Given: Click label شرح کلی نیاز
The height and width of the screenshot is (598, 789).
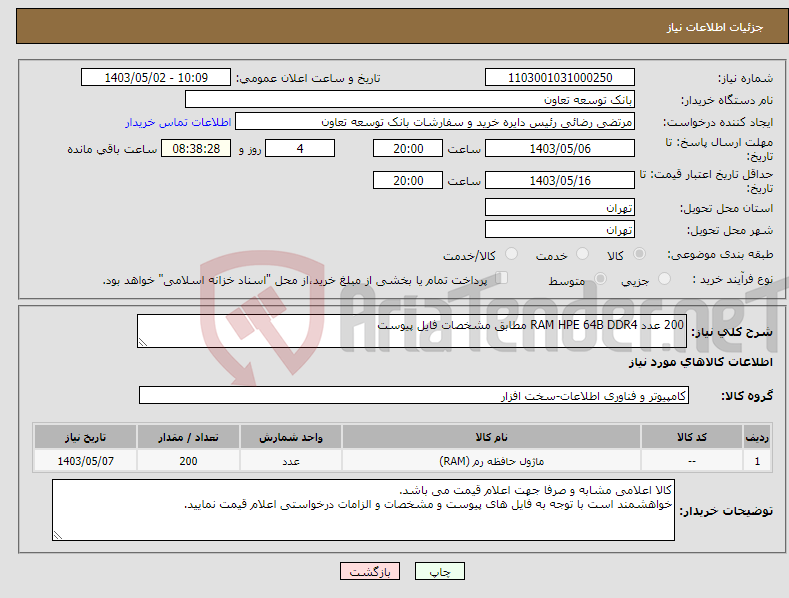Looking at the screenshot, I should point(732,332).
